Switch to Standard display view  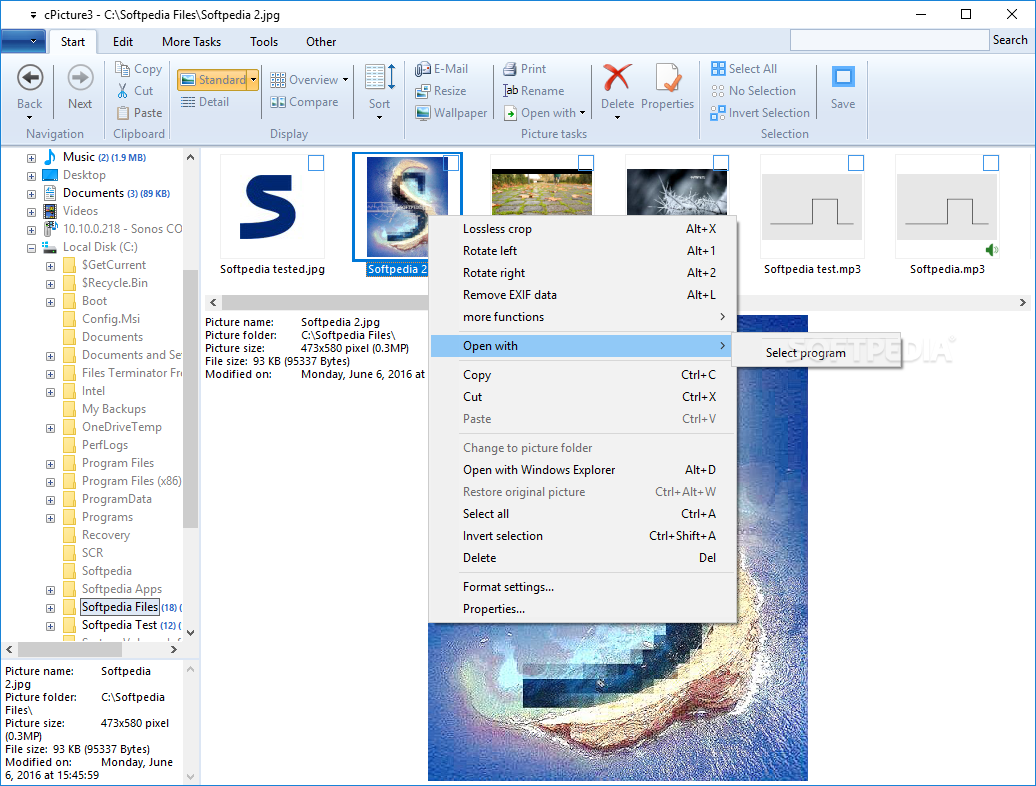(212, 80)
